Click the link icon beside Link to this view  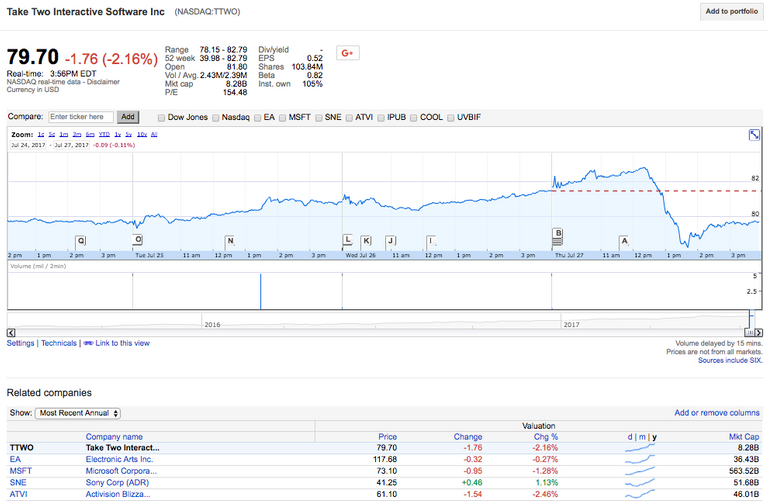point(88,343)
